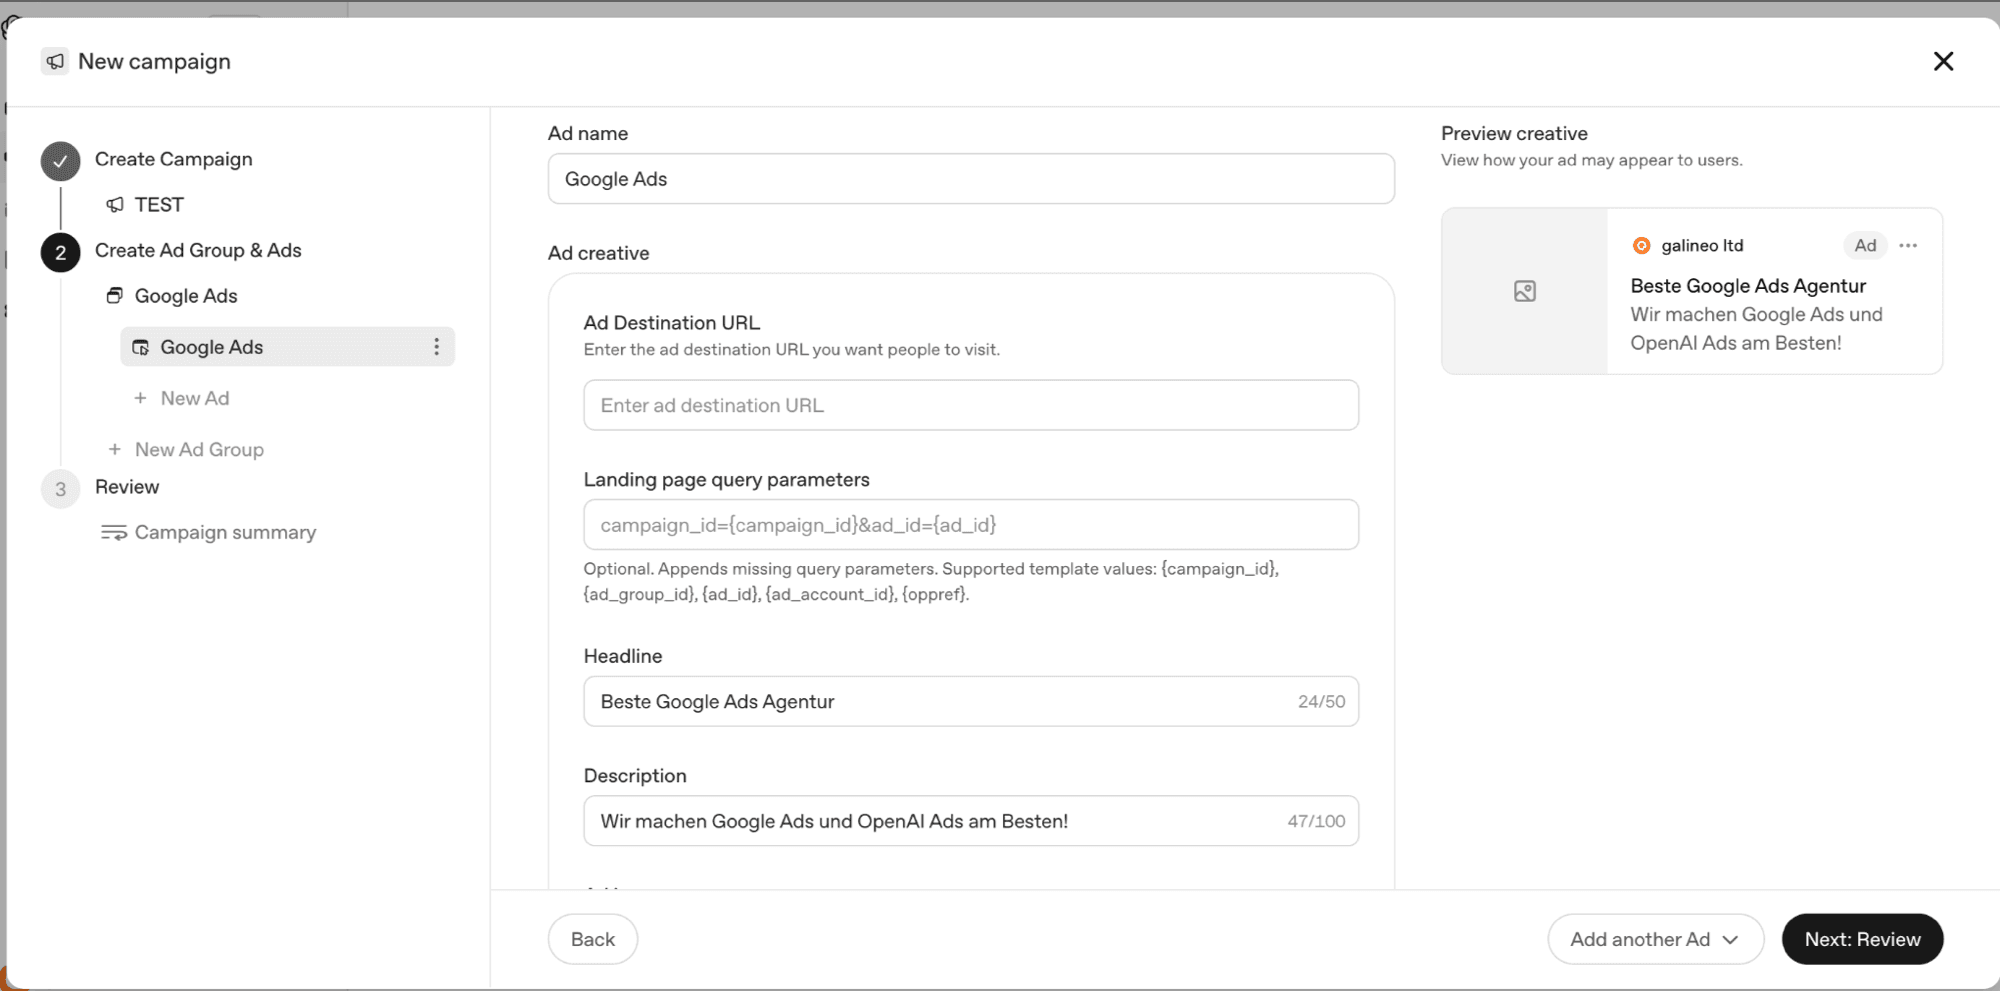Expand the Add another Ad dropdown chevron
Viewport: 2000px width, 991px height.
click(x=1730, y=940)
